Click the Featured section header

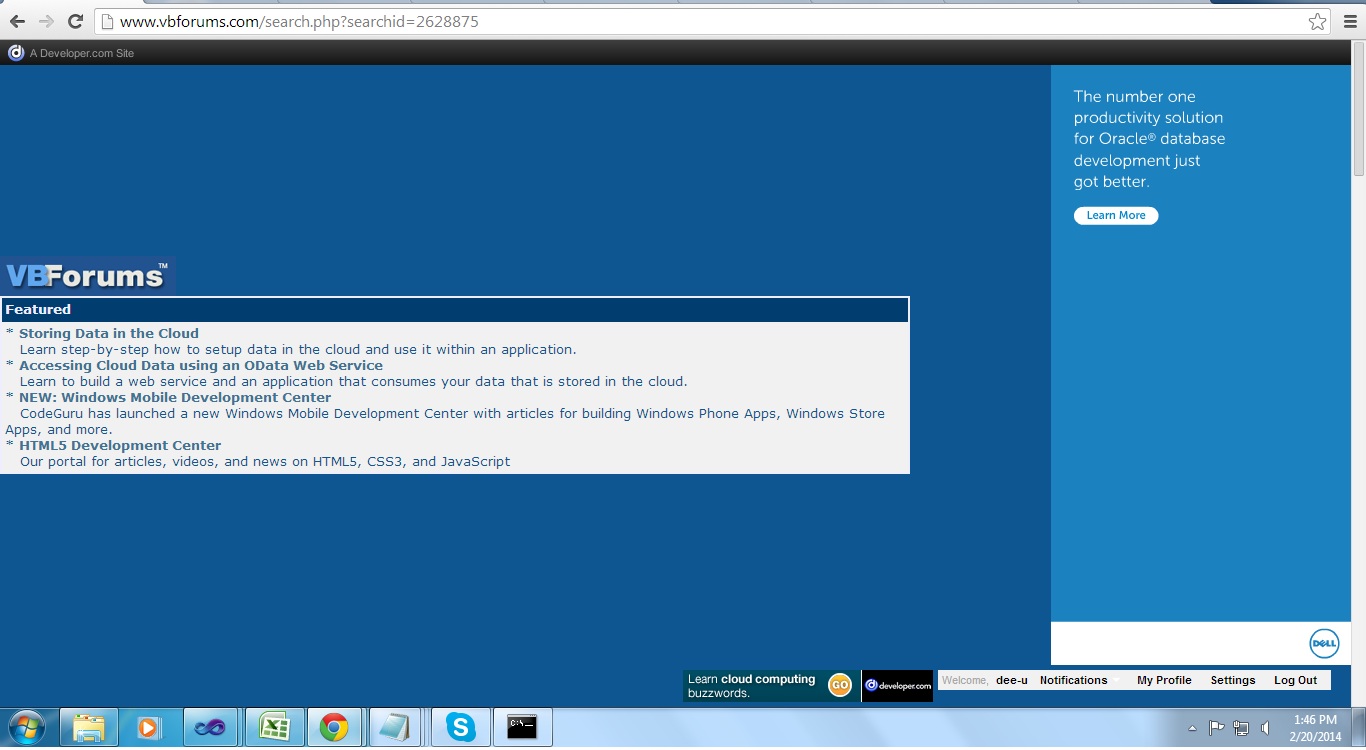click(455, 310)
